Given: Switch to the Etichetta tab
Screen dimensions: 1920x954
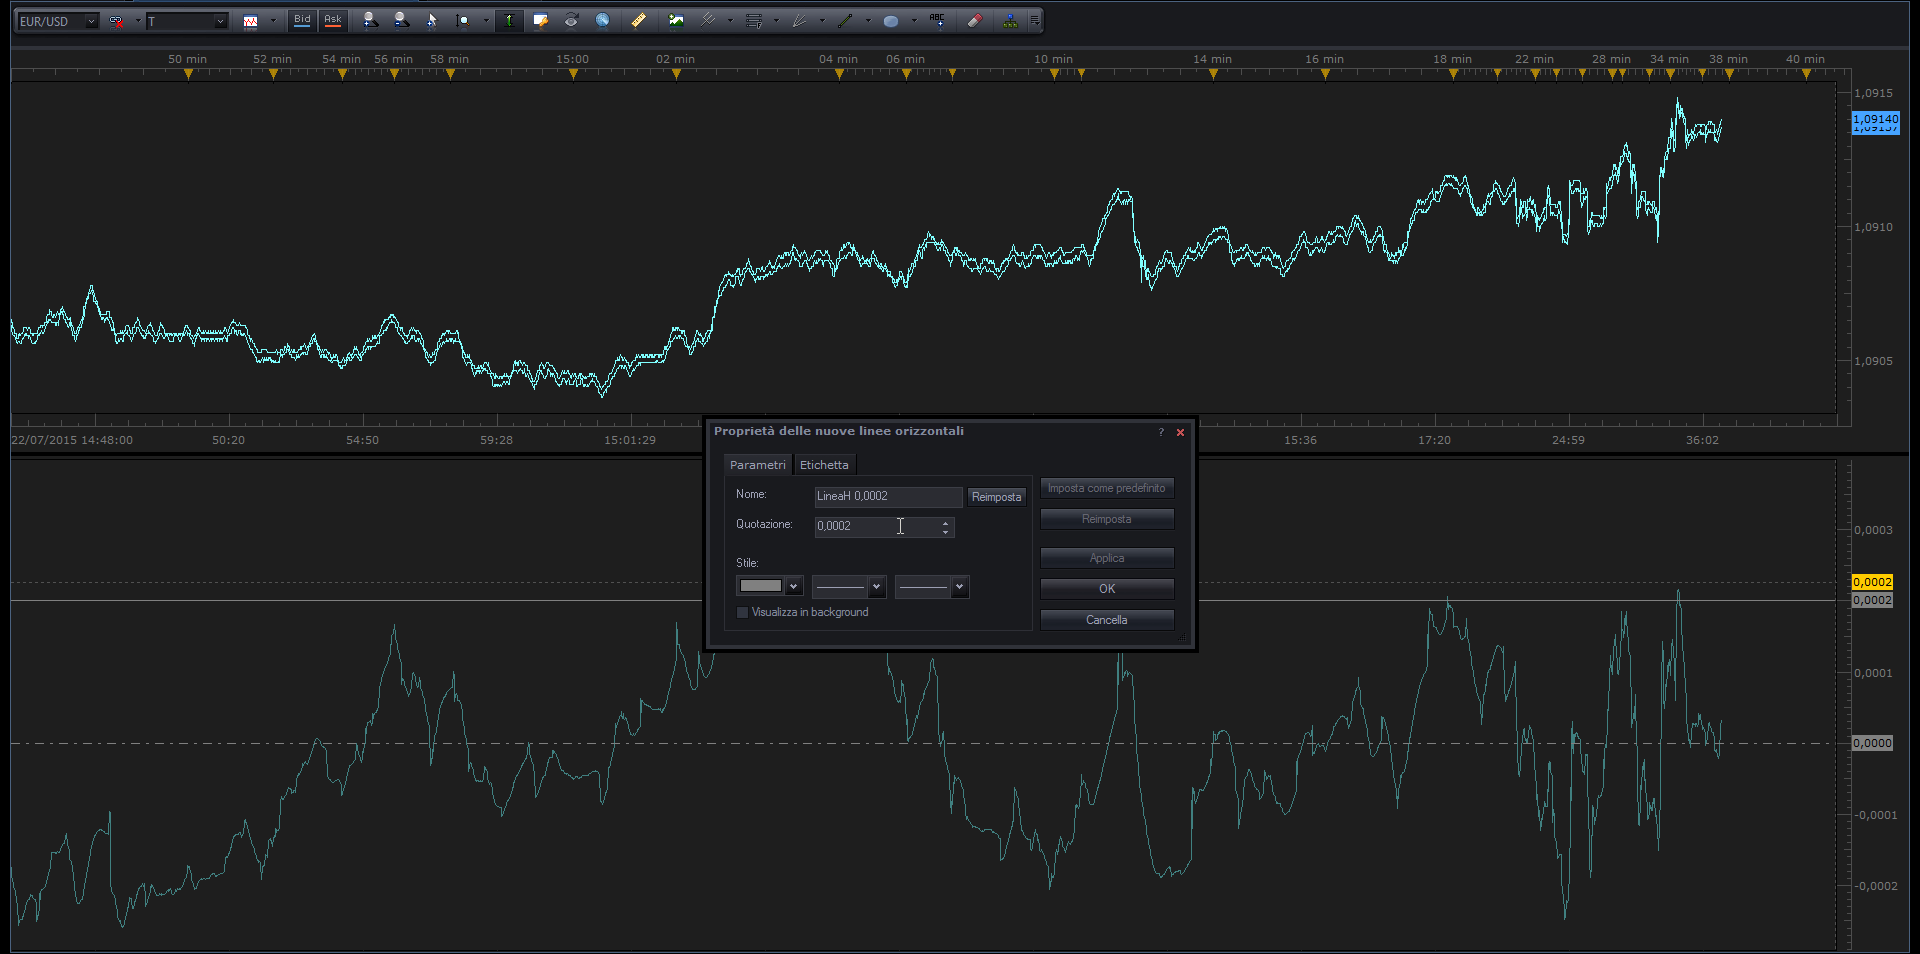Looking at the screenshot, I should click(824, 465).
